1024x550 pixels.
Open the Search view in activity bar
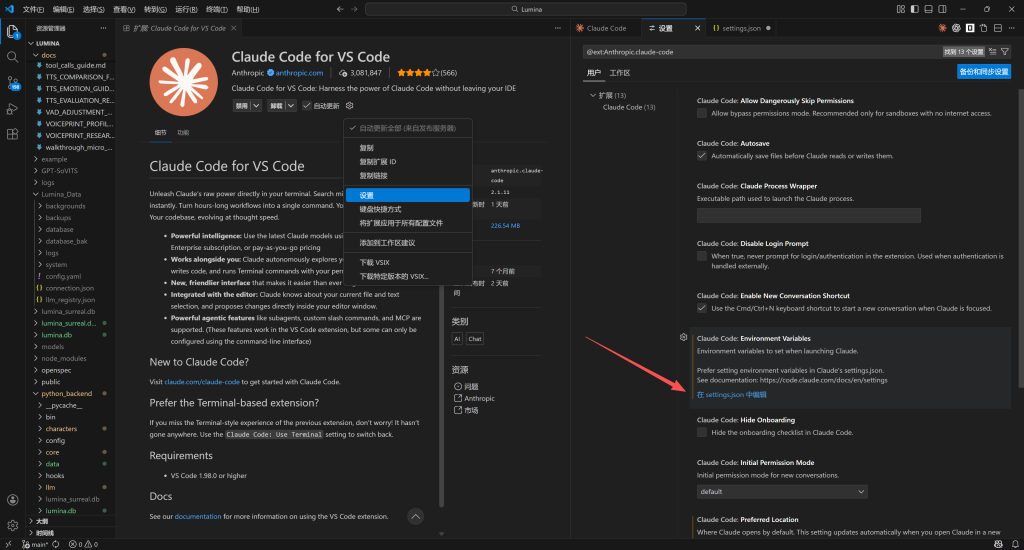pos(13,56)
